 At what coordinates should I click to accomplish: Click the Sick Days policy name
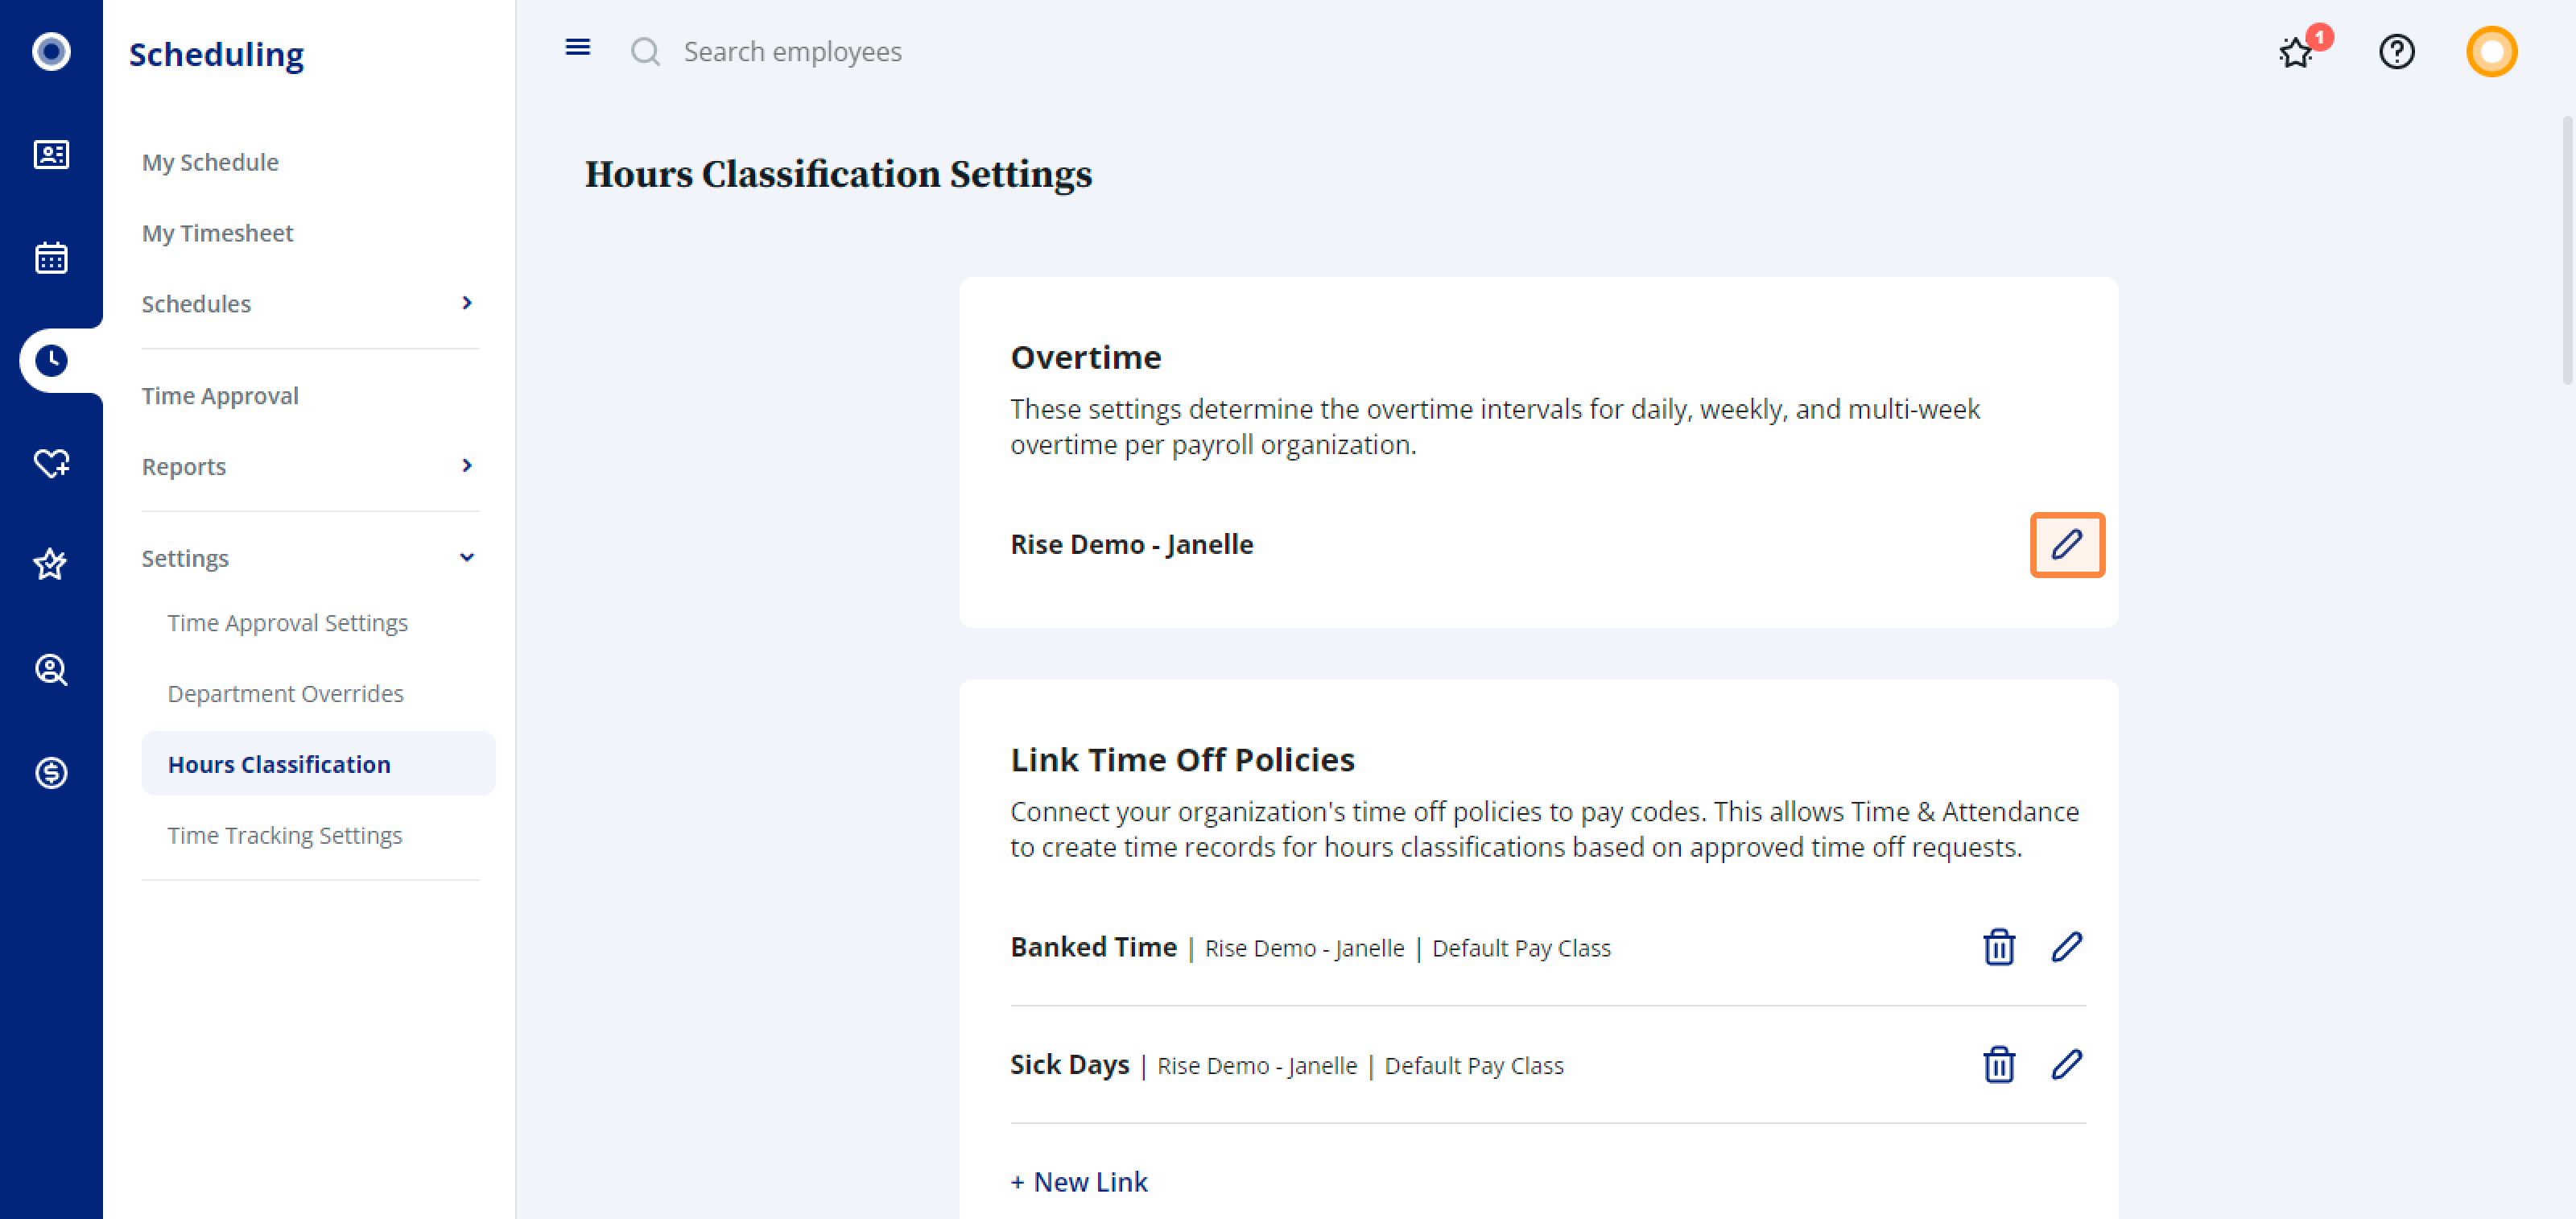point(1070,1065)
